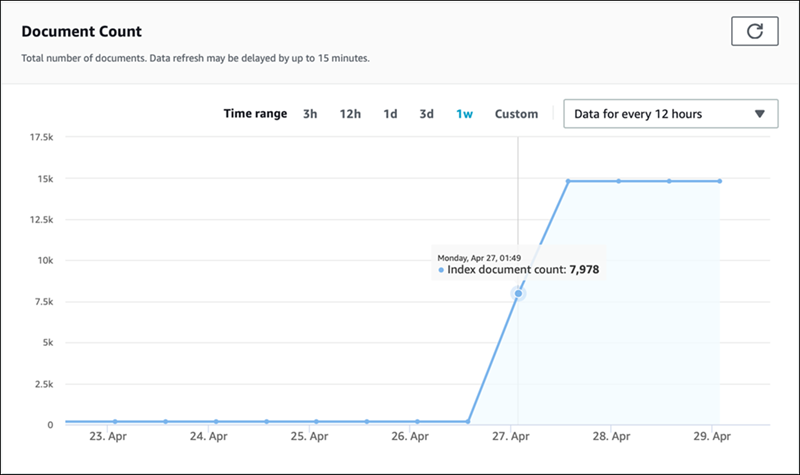Open the data interval dropdown

pyautogui.click(x=670, y=114)
